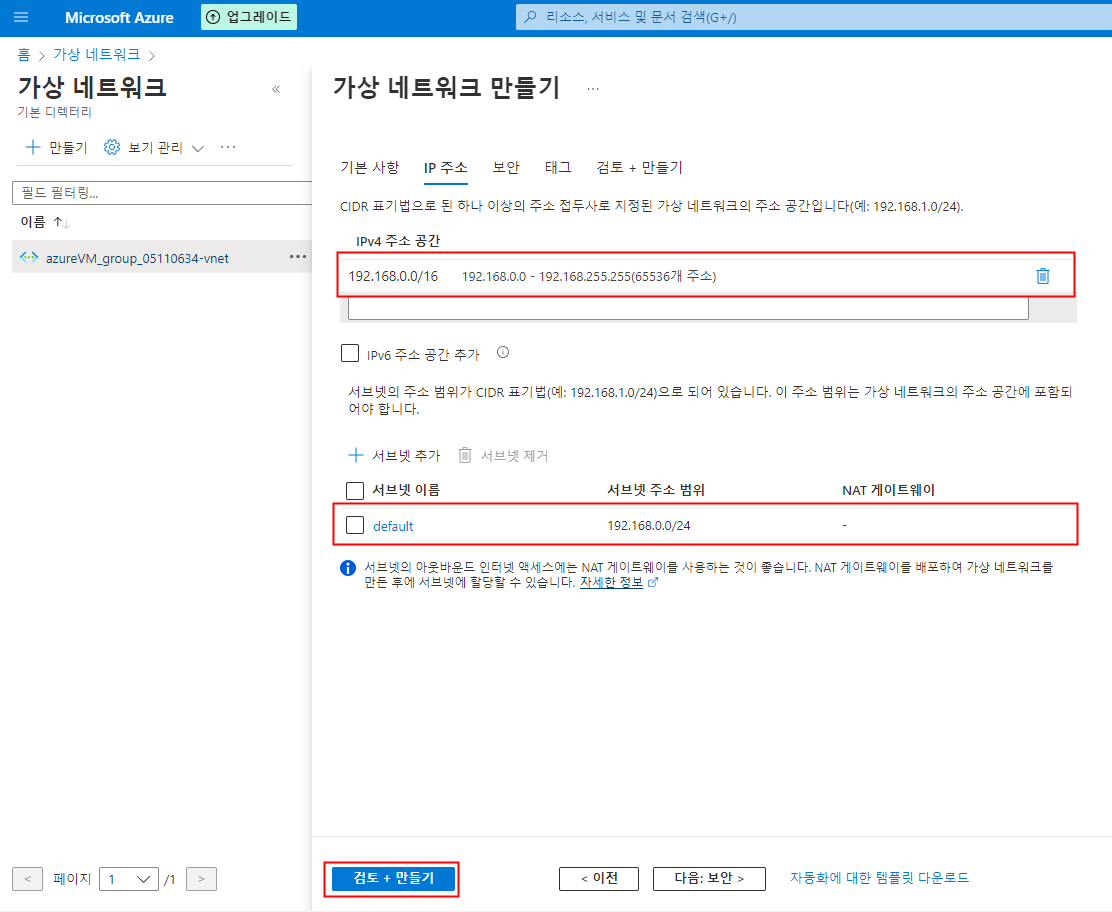Click the < 이전 button
Image resolution: width=1112 pixels, height=912 pixels.
pos(599,878)
